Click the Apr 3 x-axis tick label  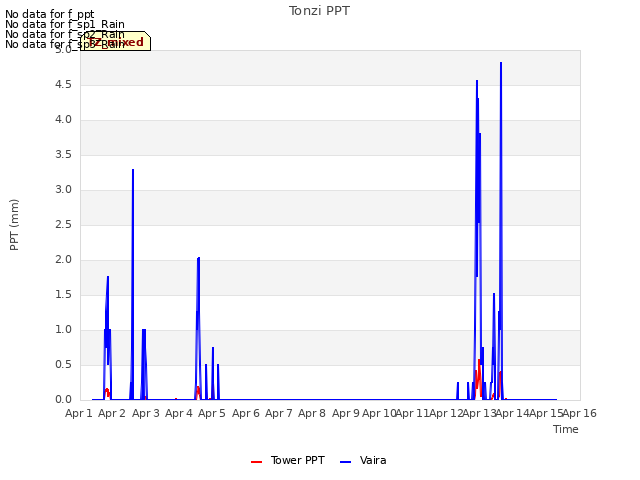pos(146,413)
